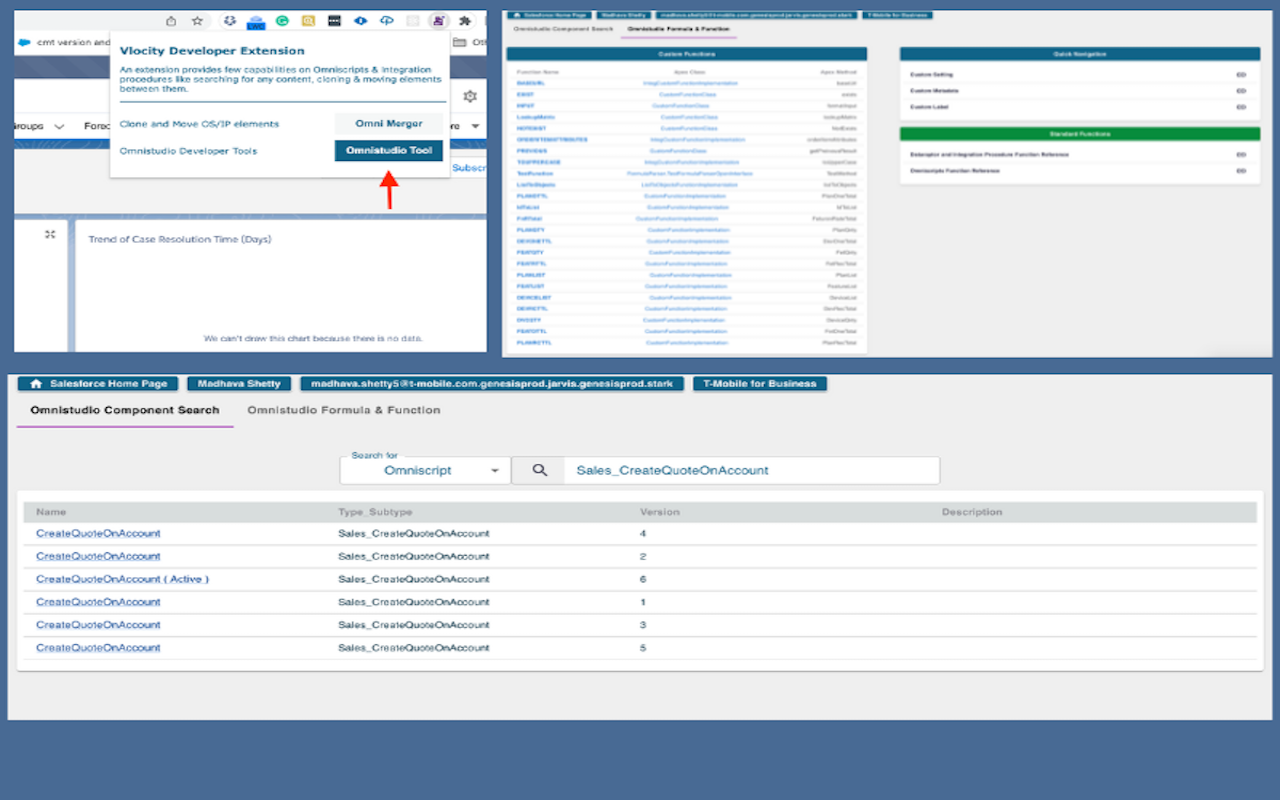Click the Sales_CreateQuoteOnAccount search field
This screenshot has width=1280, height=800.
750,470
